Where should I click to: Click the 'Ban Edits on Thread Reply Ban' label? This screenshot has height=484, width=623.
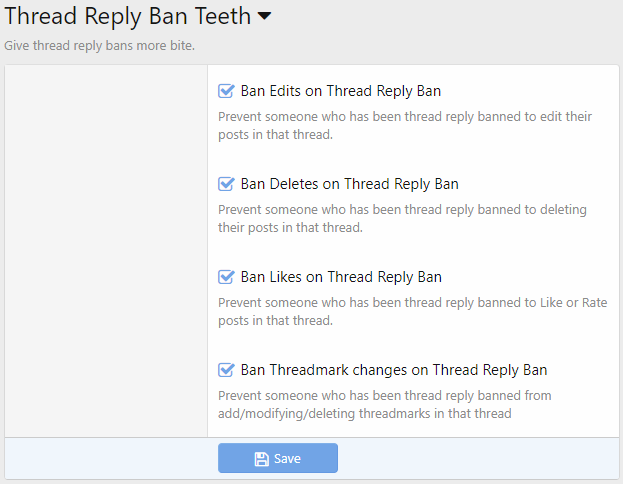pyautogui.click(x=341, y=92)
